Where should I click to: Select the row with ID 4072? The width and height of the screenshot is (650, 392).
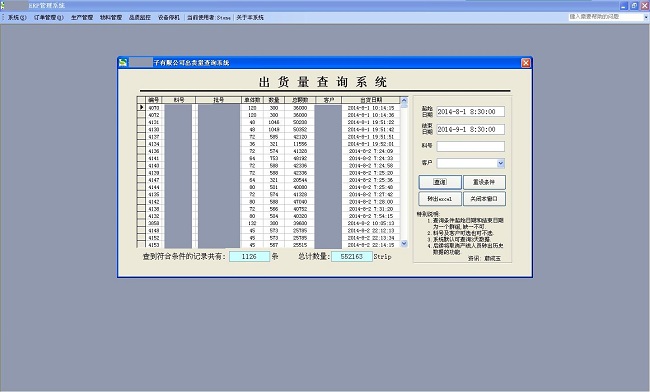(x=269, y=115)
